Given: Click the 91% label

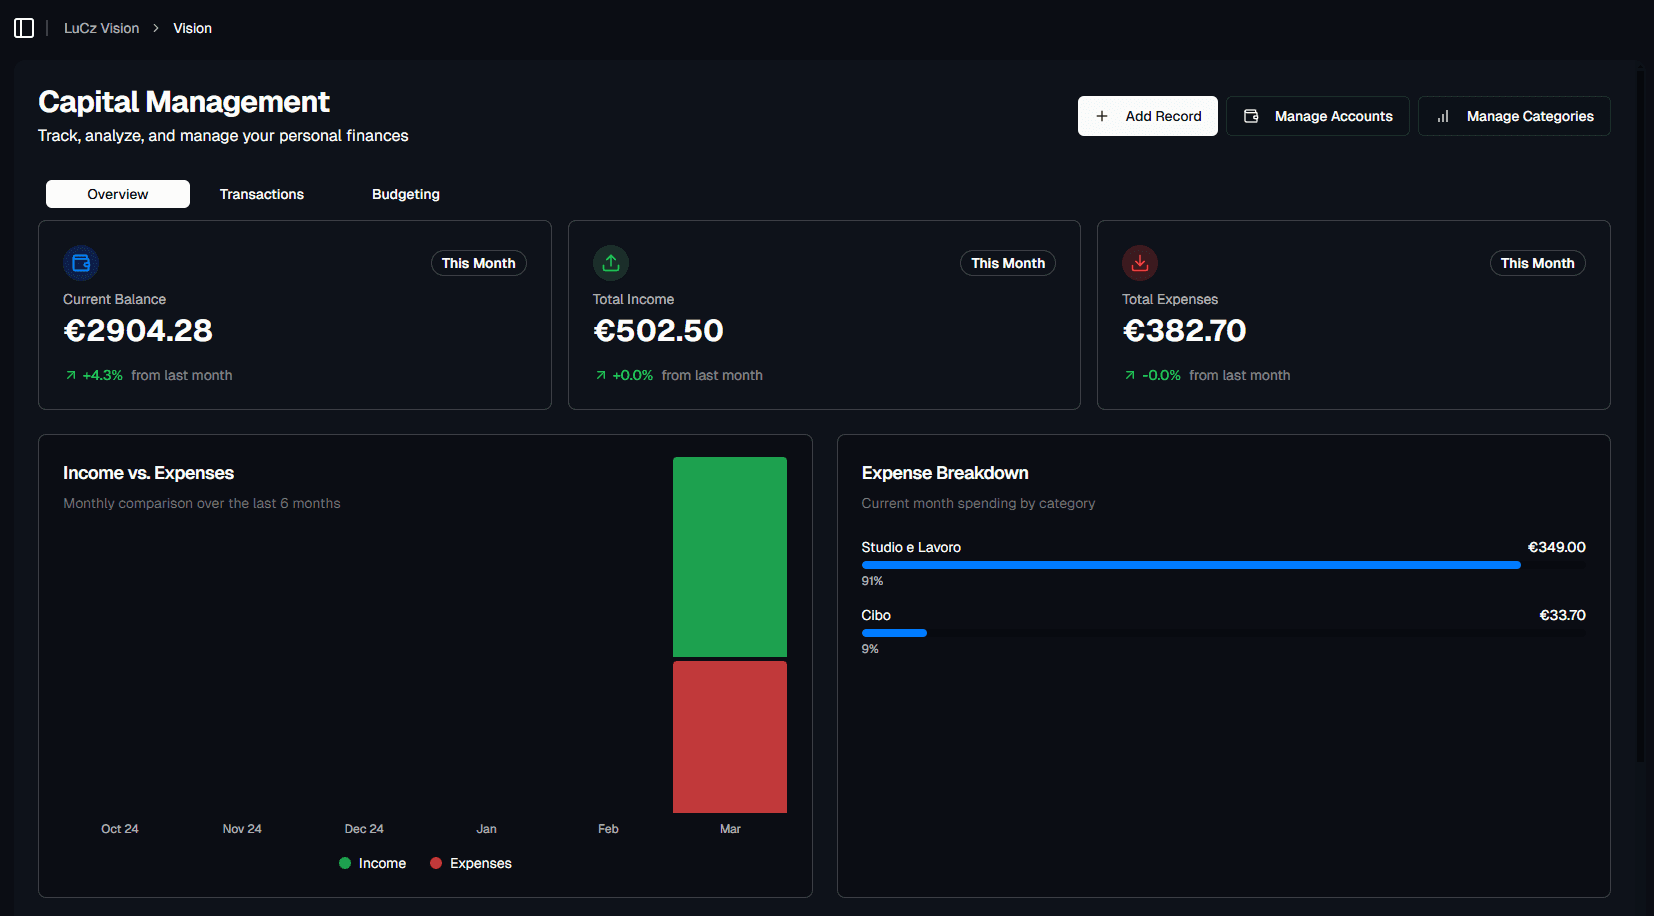Looking at the screenshot, I should 872,581.
